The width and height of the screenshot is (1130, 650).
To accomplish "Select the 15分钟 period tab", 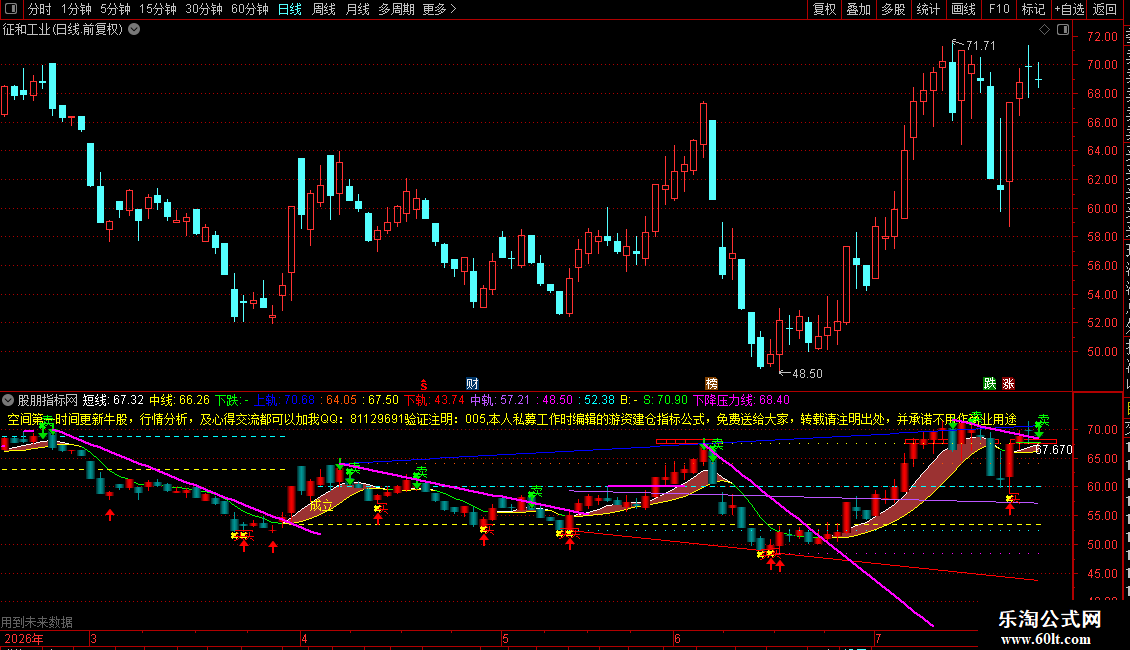I will point(157,9).
